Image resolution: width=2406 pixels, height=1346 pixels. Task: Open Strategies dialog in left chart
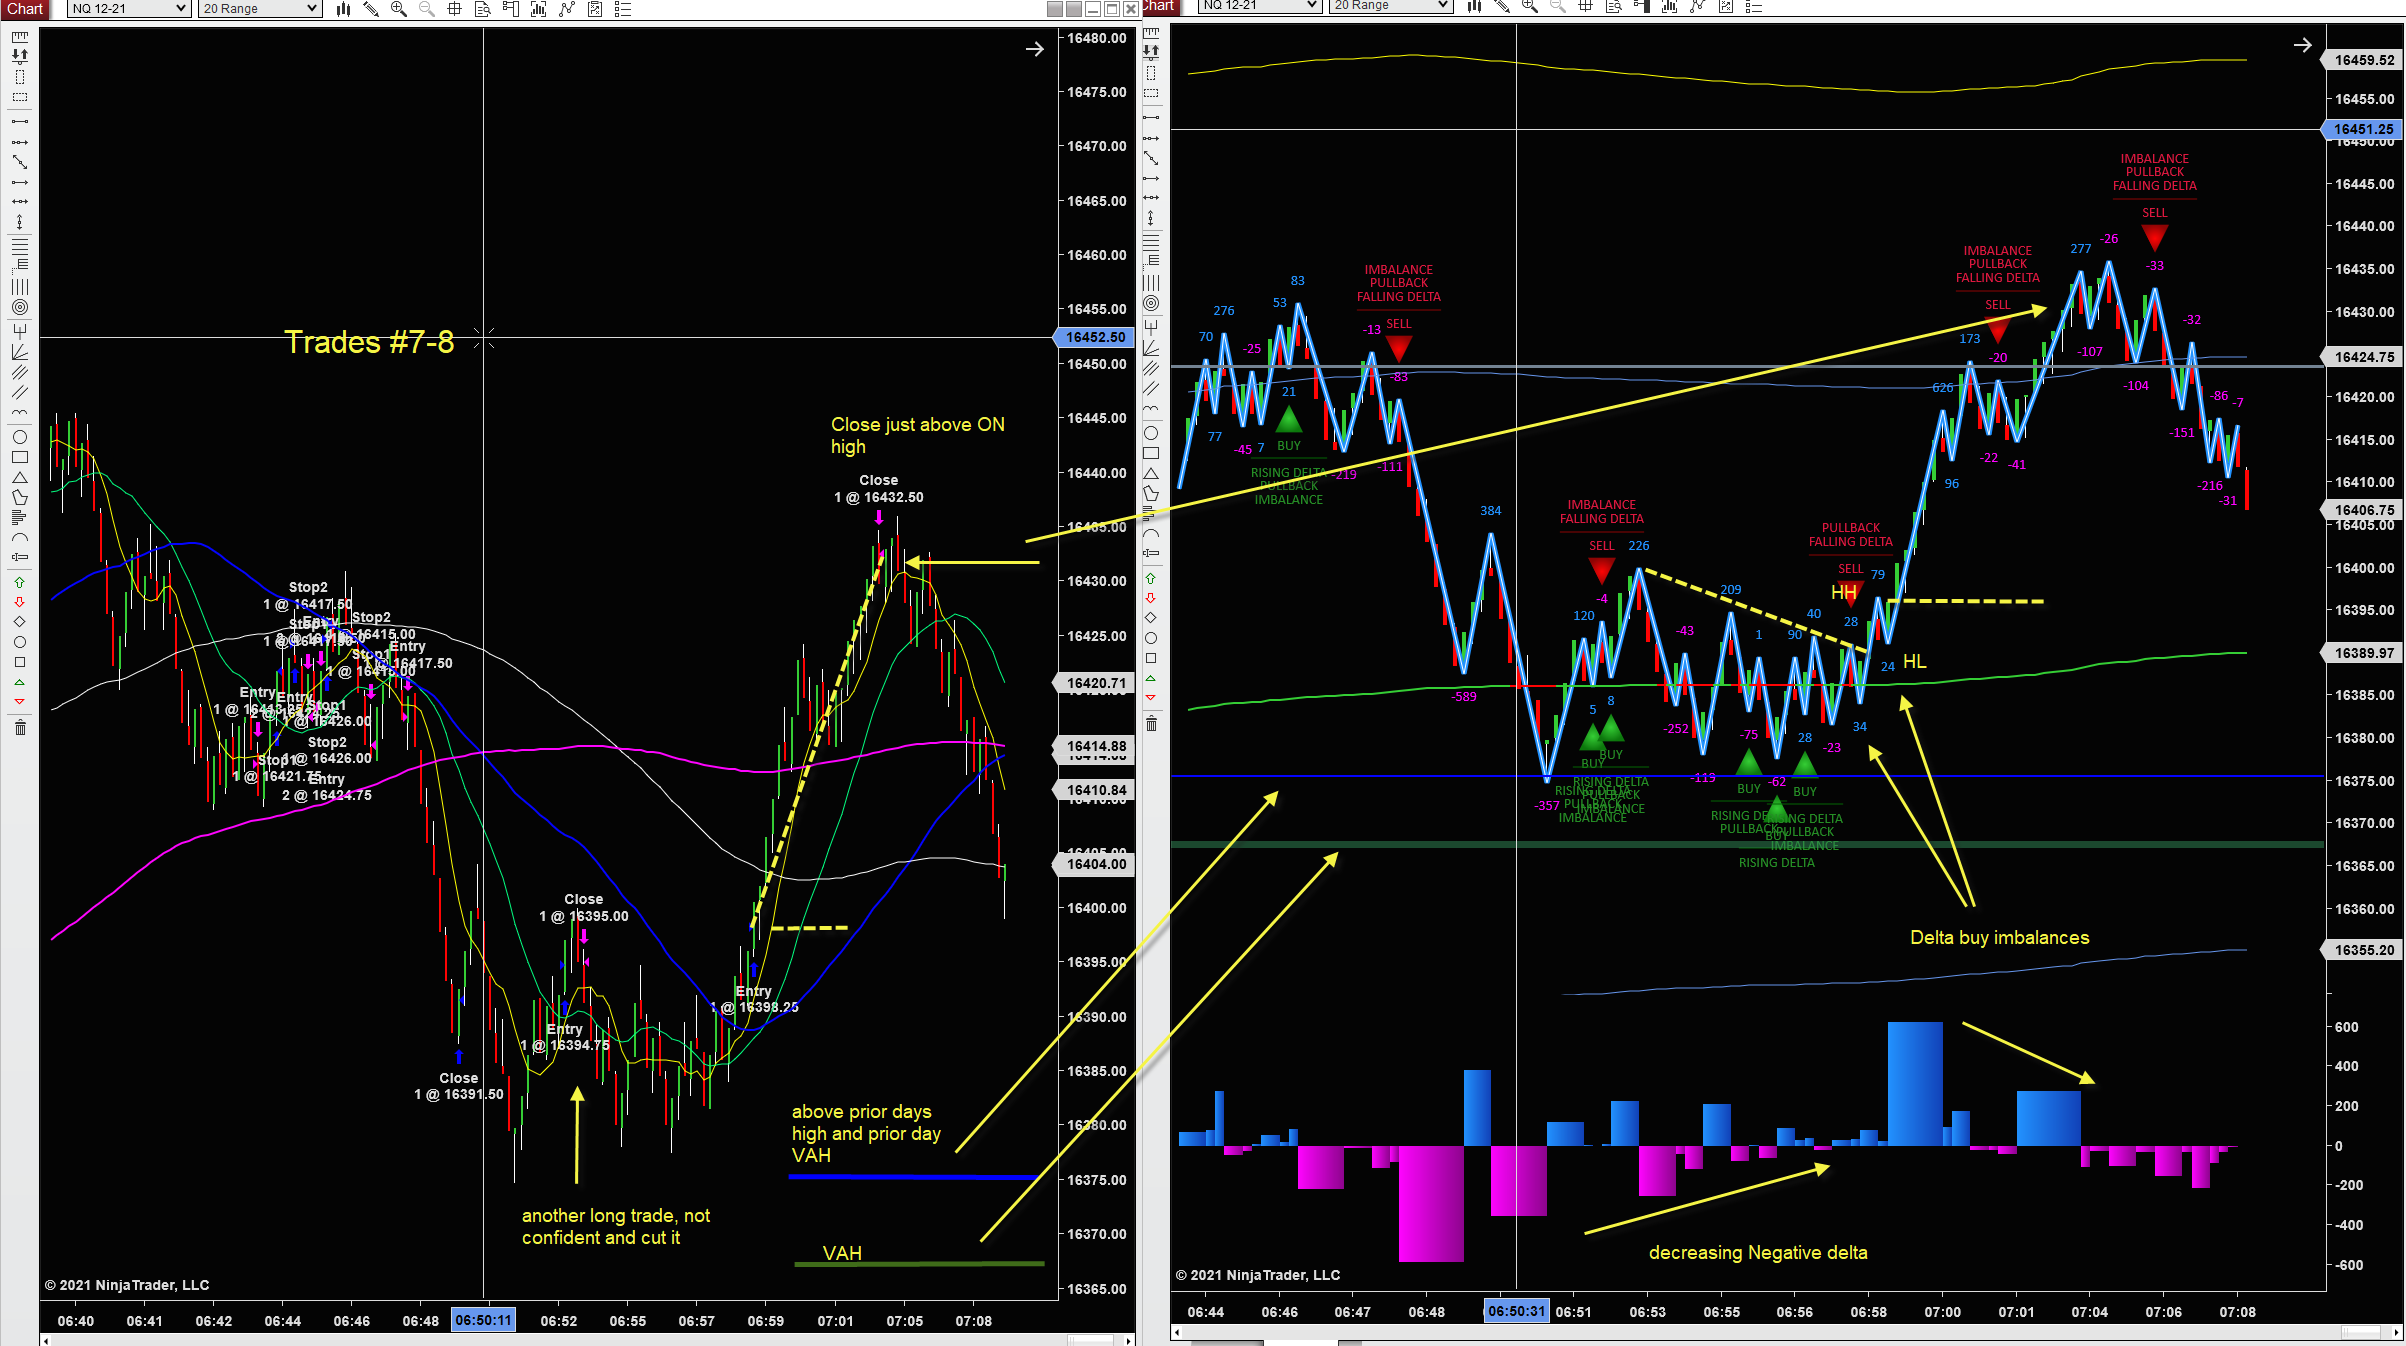pyautogui.click(x=595, y=9)
